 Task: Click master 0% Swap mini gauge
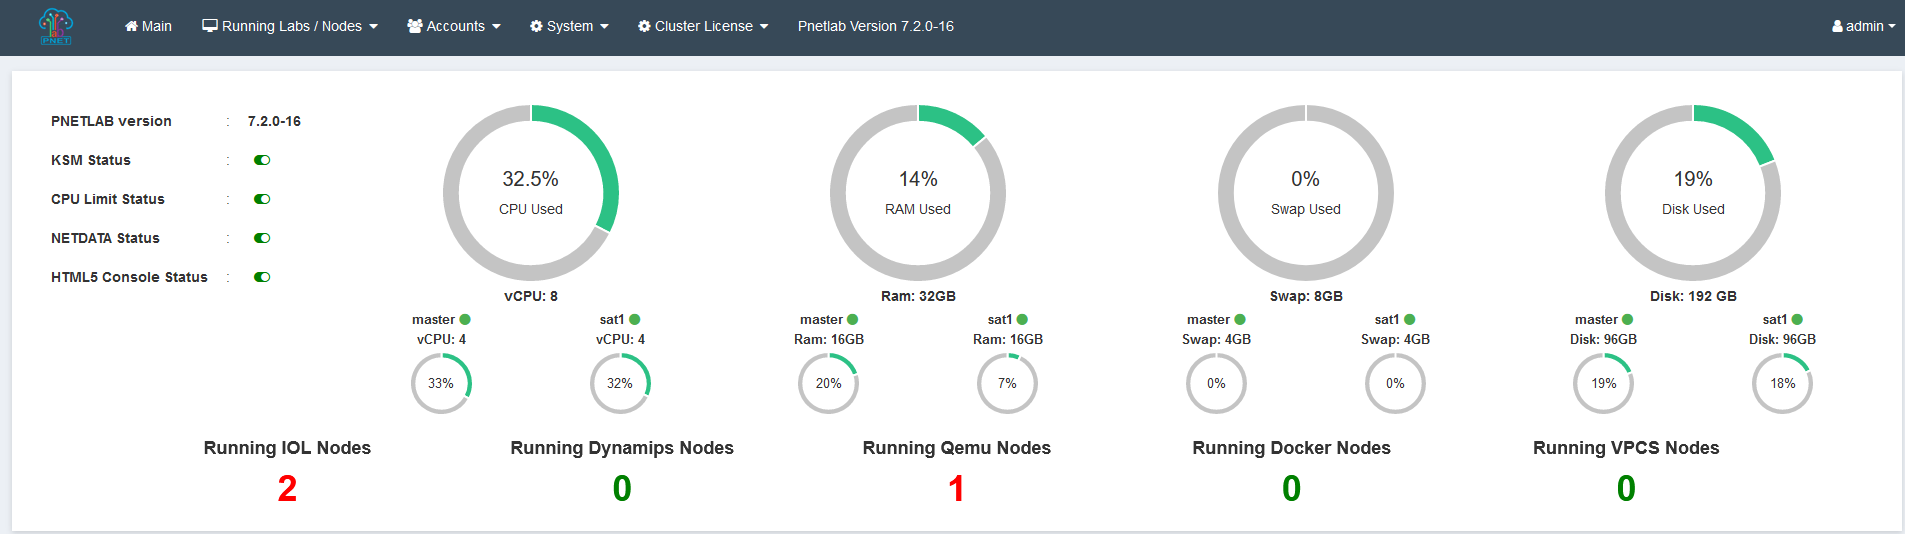[1216, 383]
